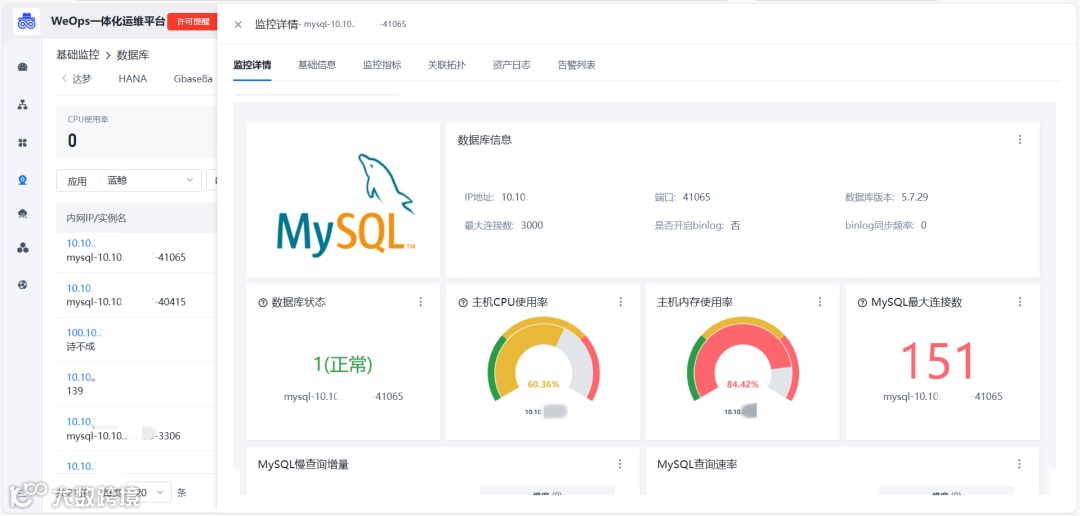Screen dimensions: 1080x516
Task: Open IP link above the -3306 instance
Action: click(81, 422)
